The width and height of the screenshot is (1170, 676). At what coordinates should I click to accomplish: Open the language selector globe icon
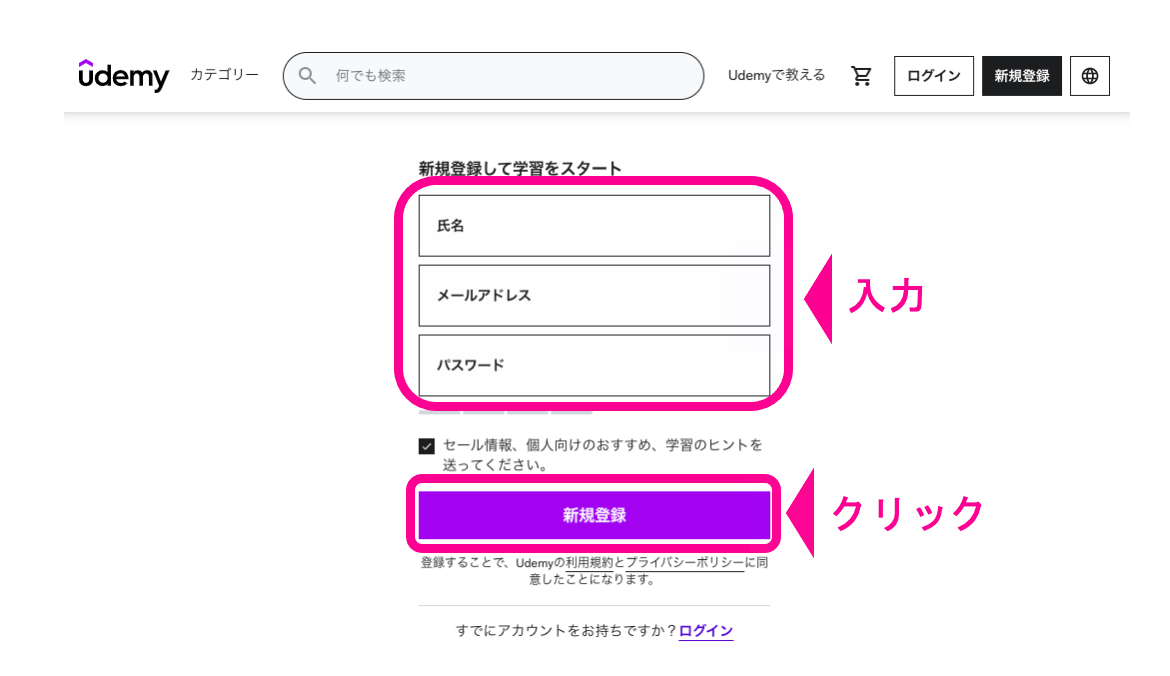[x=1089, y=75]
